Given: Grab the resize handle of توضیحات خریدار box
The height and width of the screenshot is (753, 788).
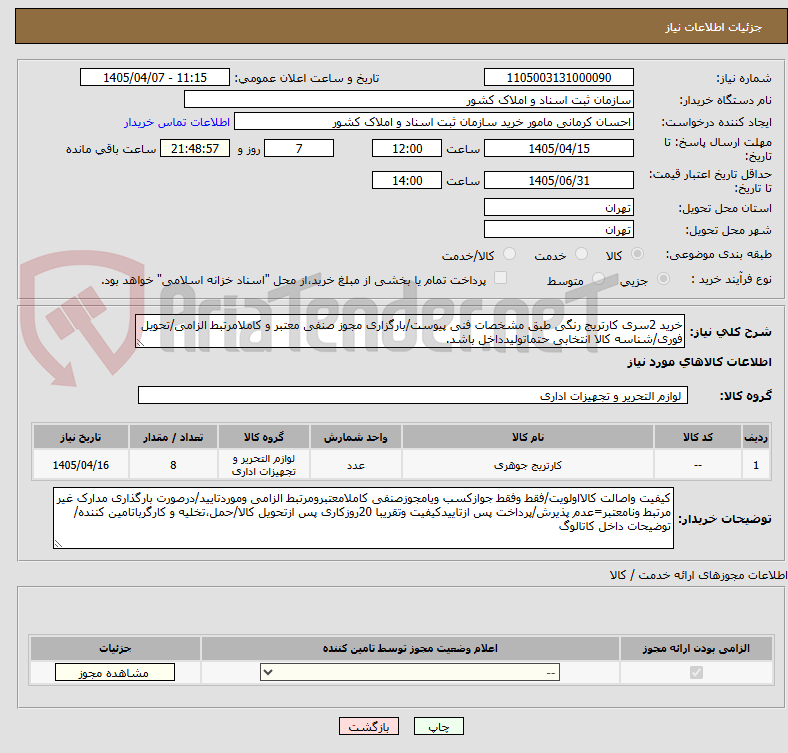Looking at the screenshot, I should coord(58,543).
